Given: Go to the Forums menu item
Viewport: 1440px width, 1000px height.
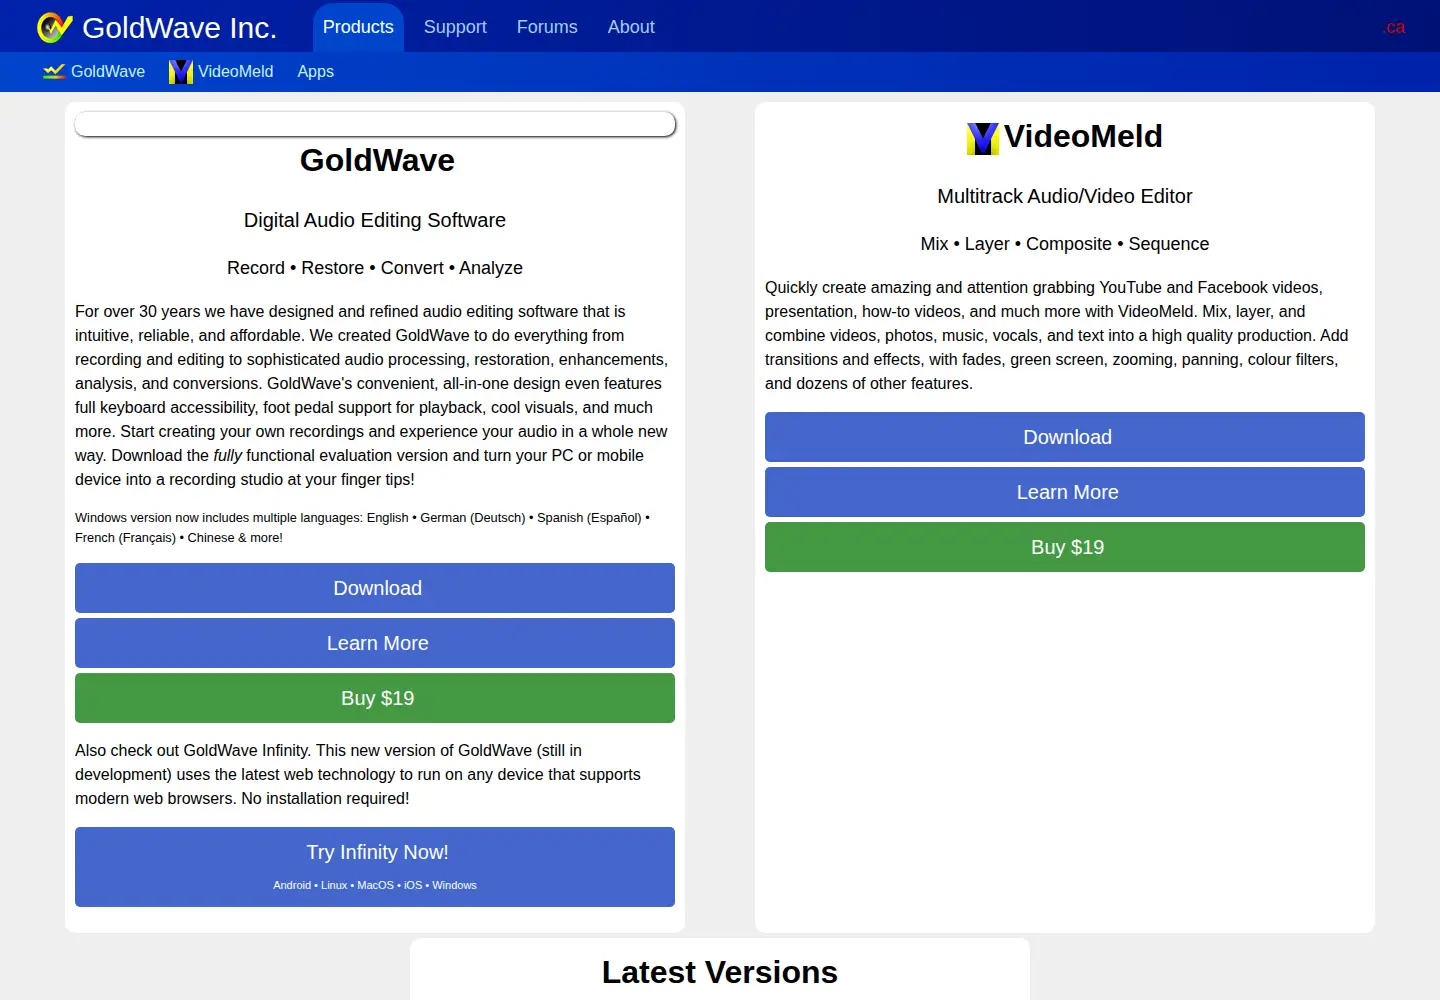Looking at the screenshot, I should (x=547, y=27).
